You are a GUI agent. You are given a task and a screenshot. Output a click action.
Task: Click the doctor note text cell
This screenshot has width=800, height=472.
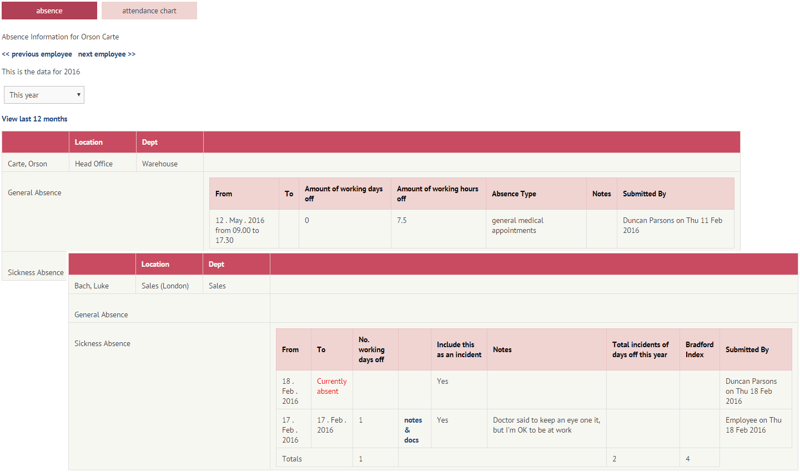point(546,425)
